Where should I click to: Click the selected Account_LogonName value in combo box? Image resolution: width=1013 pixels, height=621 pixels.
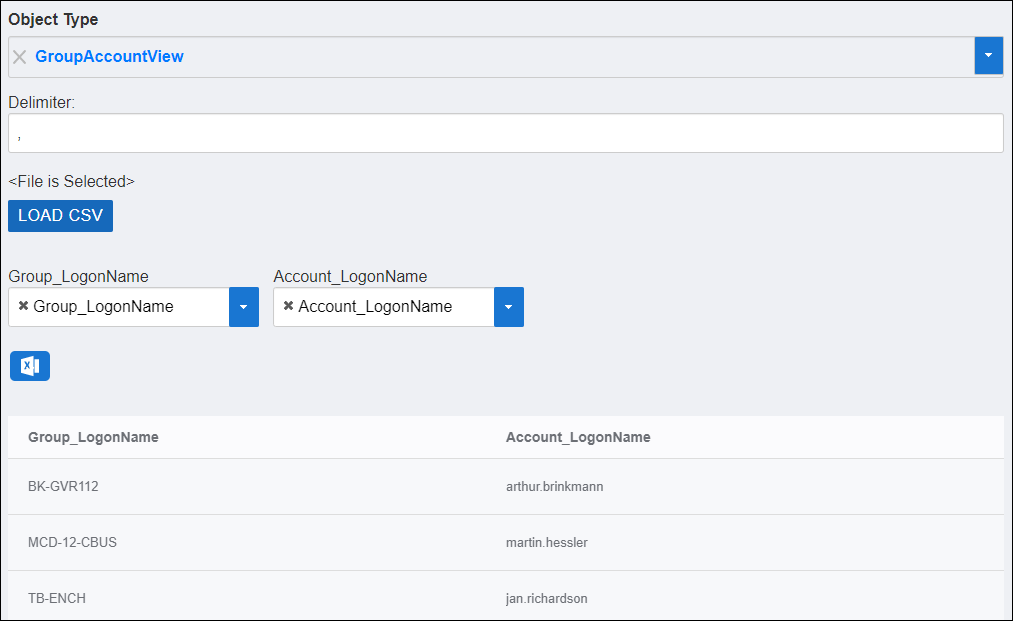375,307
